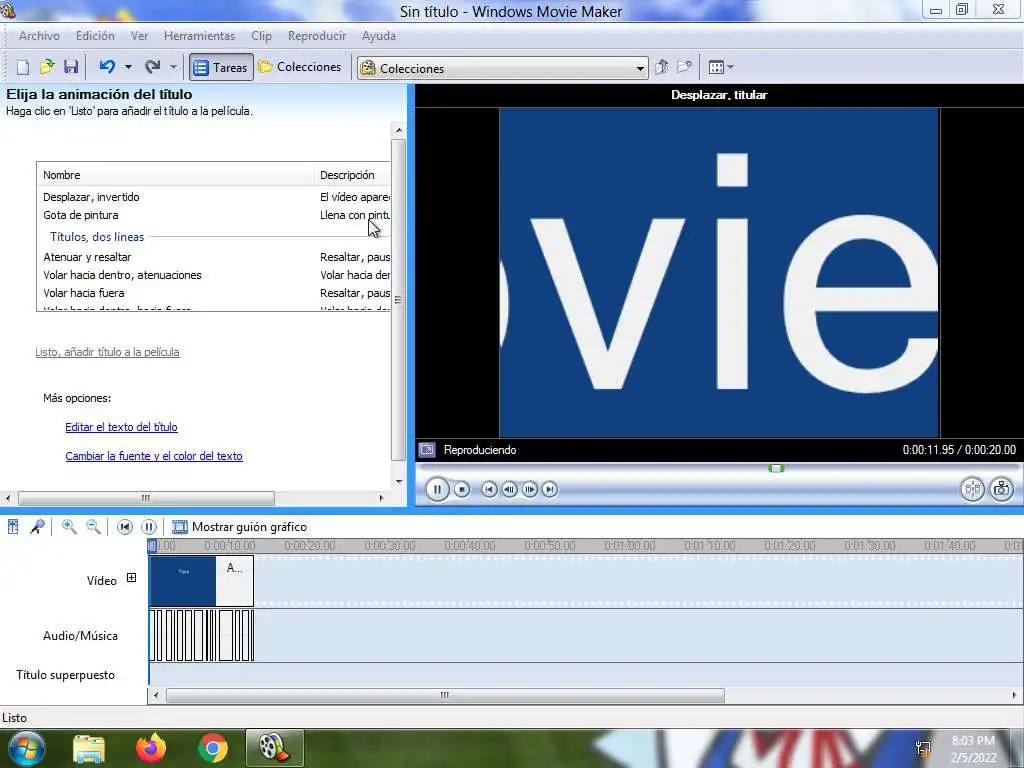Open the Reproducir menu

point(317,36)
